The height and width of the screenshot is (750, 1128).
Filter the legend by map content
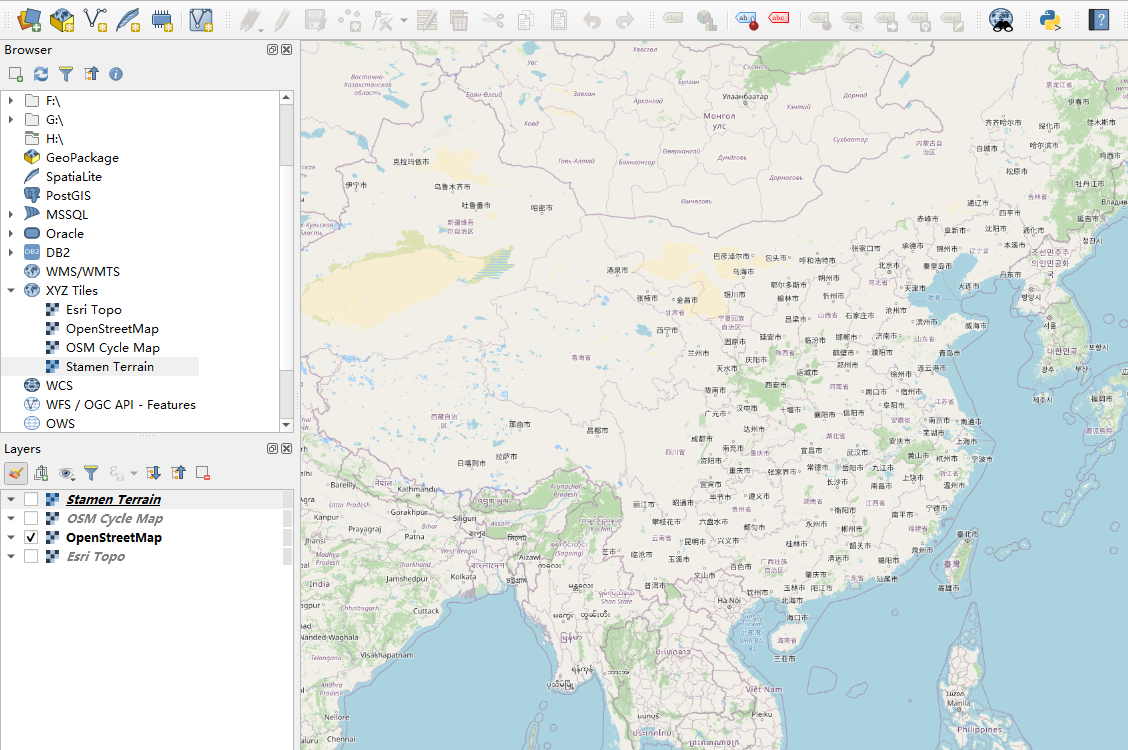point(91,472)
